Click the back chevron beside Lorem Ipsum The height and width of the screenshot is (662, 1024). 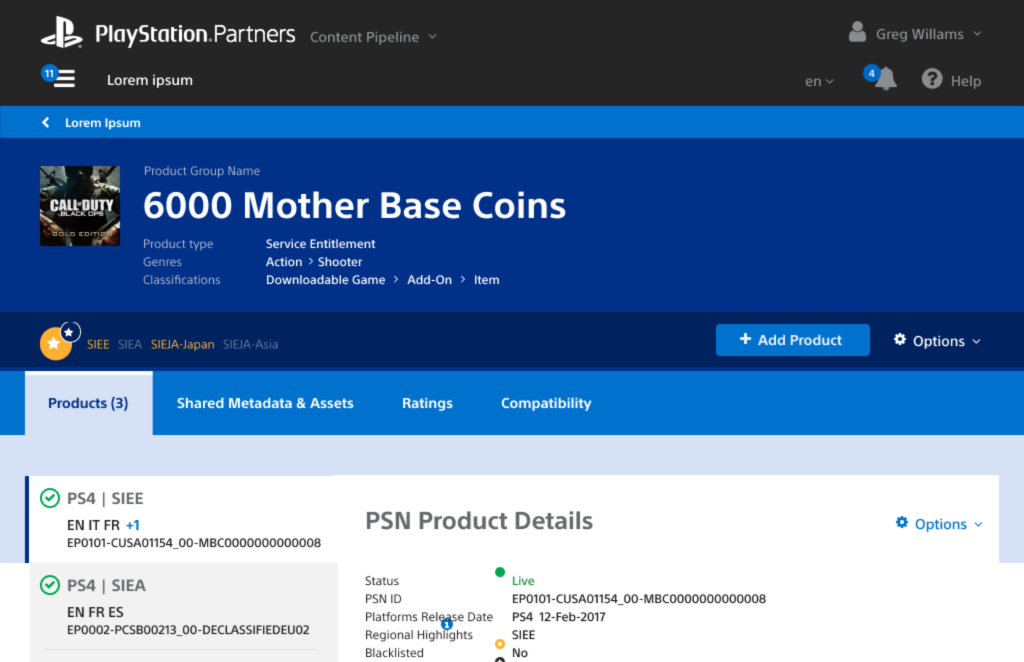[x=46, y=122]
